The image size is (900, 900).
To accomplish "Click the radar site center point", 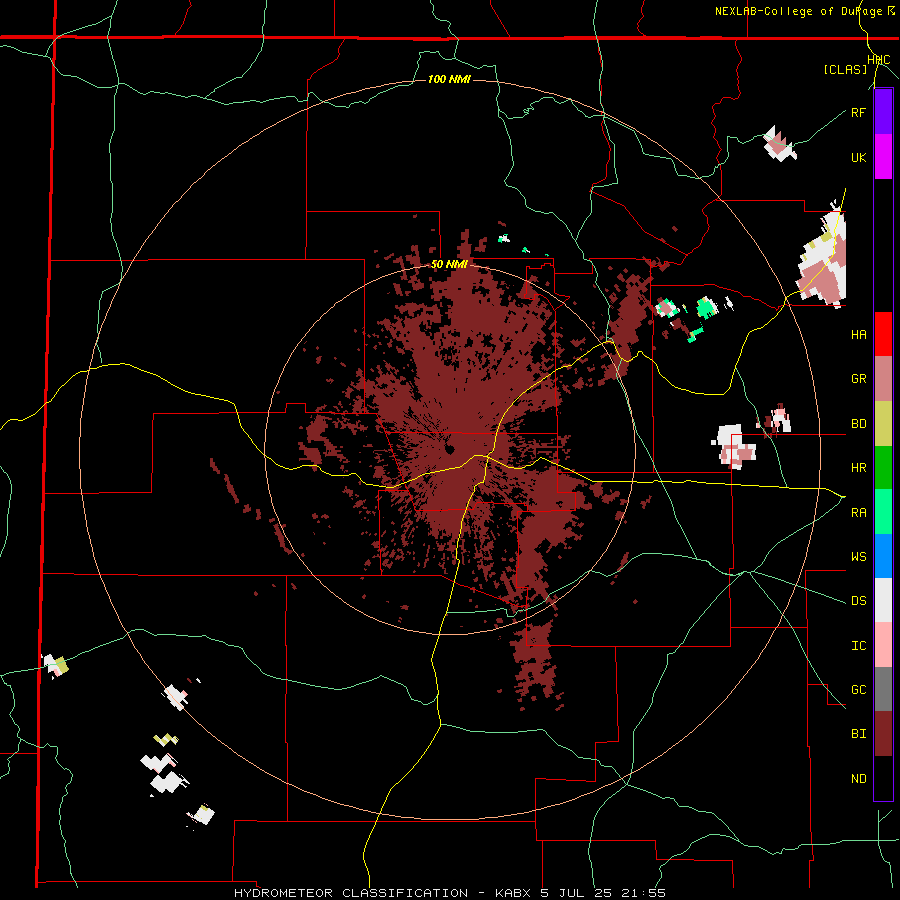I will coord(449,449).
